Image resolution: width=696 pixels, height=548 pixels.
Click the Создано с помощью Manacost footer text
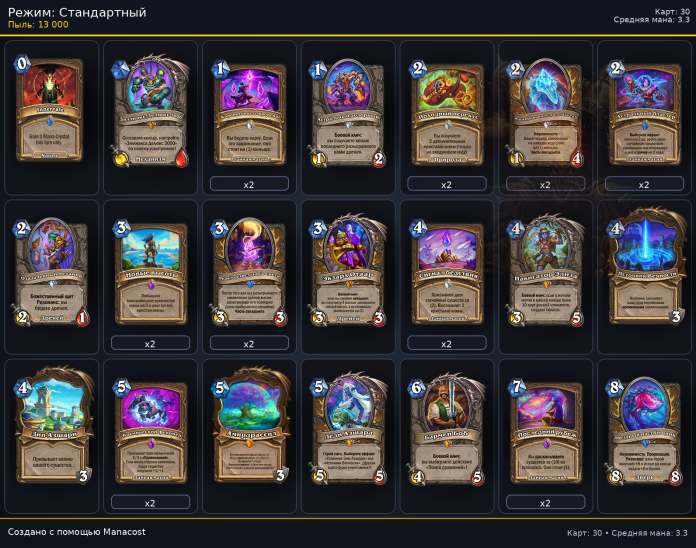pyautogui.click(x=76, y=532)
